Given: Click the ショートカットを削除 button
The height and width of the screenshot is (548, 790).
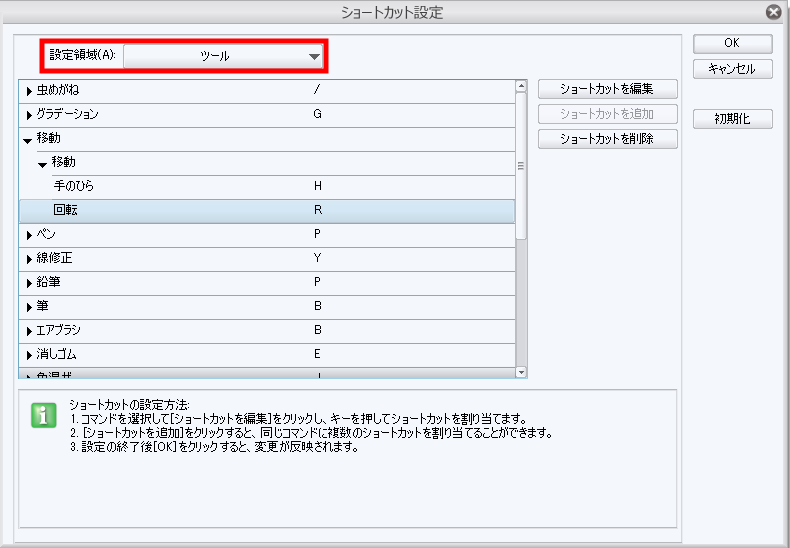Looking at the screenshot, I should 608,139.
